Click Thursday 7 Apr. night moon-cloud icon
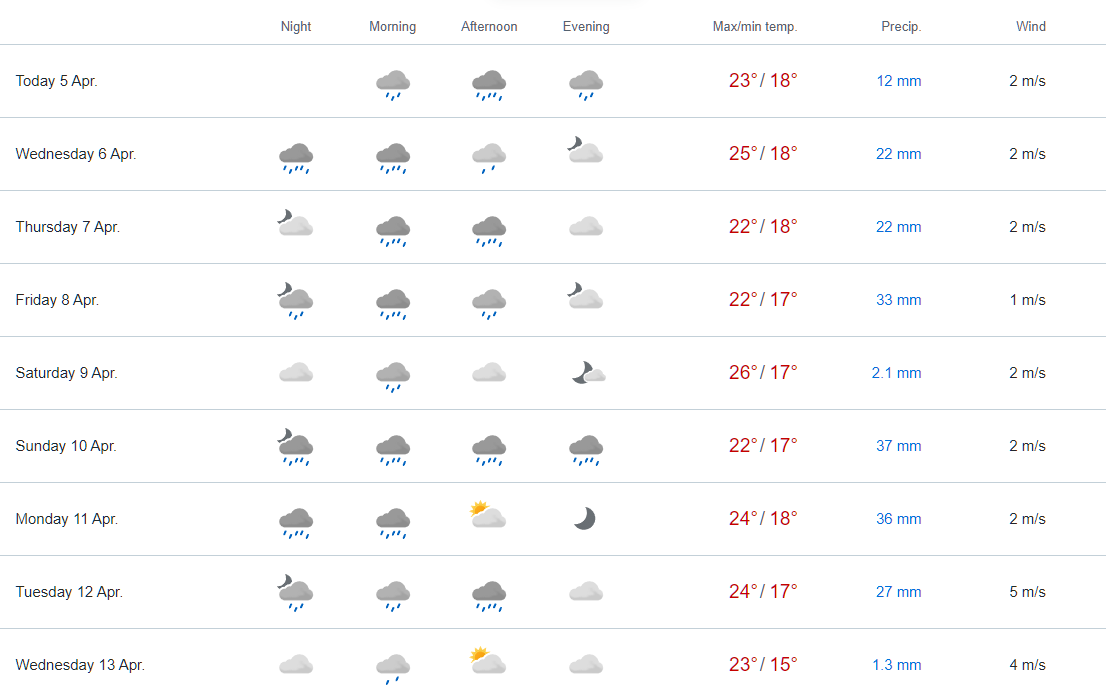 click(x=296, y=223)
